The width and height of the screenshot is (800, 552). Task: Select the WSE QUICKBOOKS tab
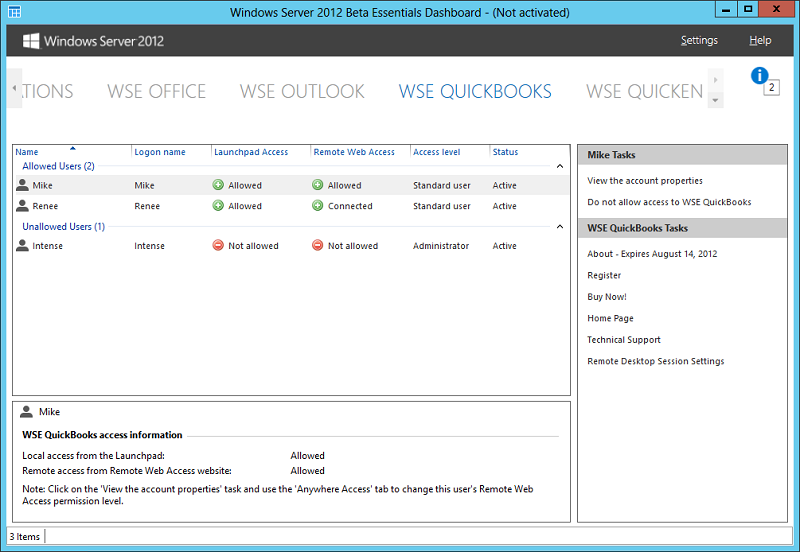475,91
